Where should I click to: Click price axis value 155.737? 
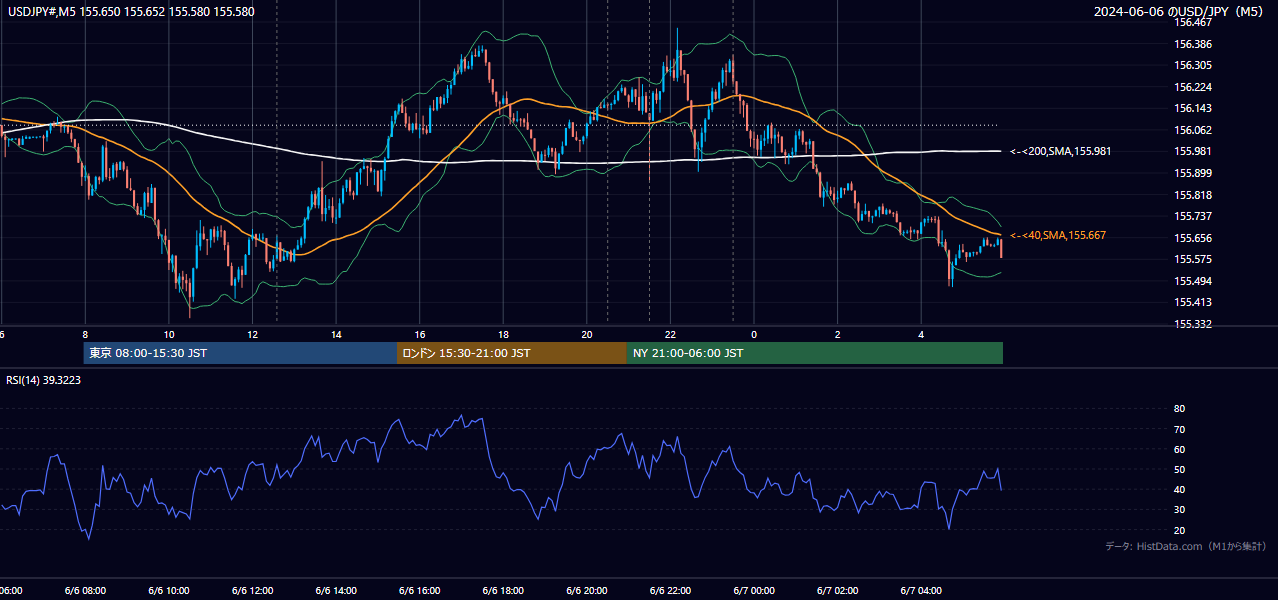pos(1193,216)
